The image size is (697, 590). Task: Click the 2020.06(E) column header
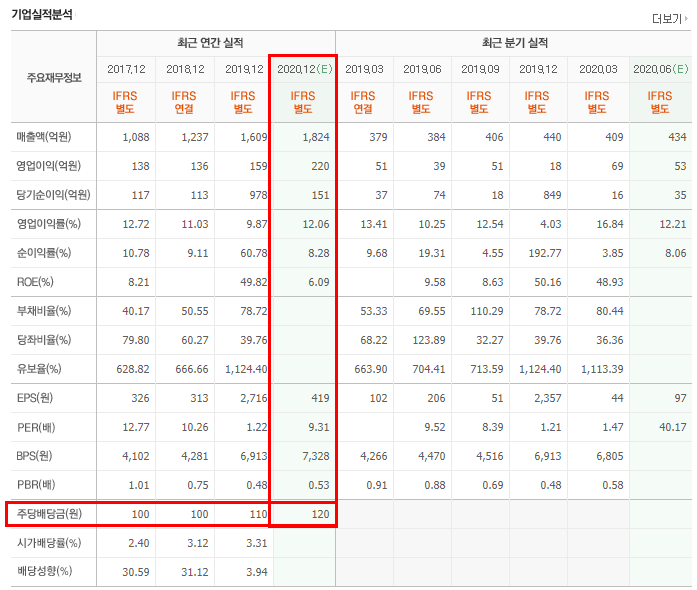click(661, 69)
